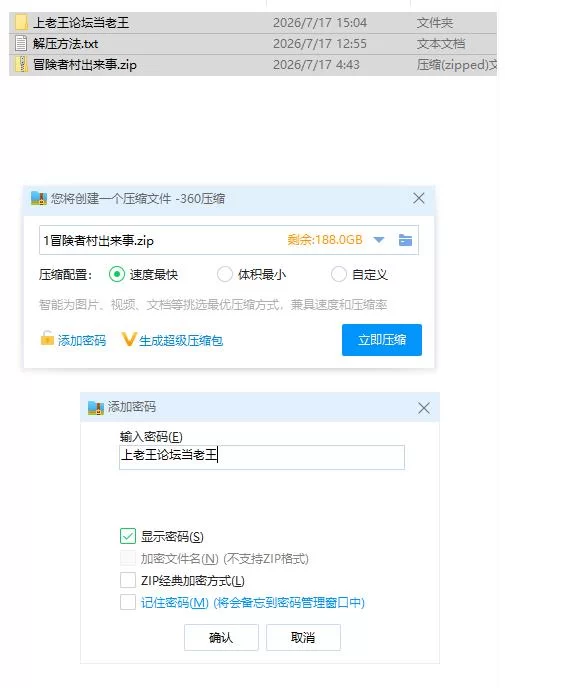
Task: Uncheck the 显示密码(S) checkbox
Action: [128, 536]
